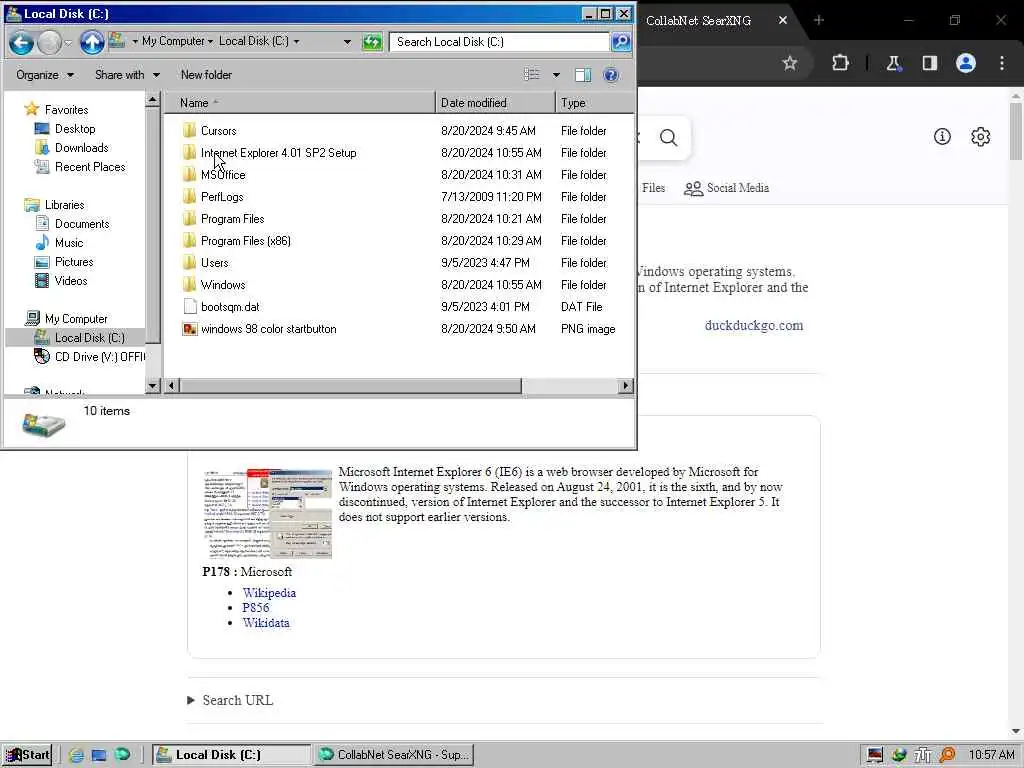
Task: Switch to Social Media search tab
Action: [726, 188]
